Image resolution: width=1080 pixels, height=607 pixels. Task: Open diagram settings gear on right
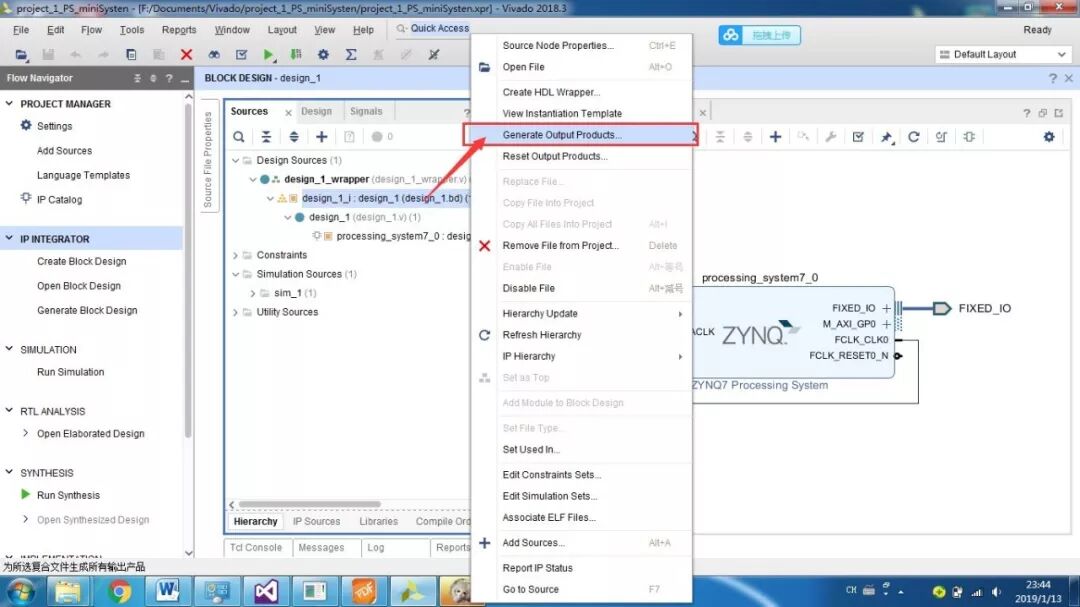1049,136
